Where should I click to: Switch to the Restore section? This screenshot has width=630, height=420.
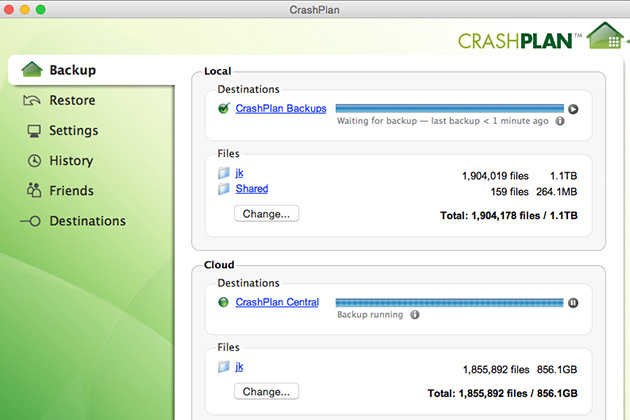tap(72, 100)
